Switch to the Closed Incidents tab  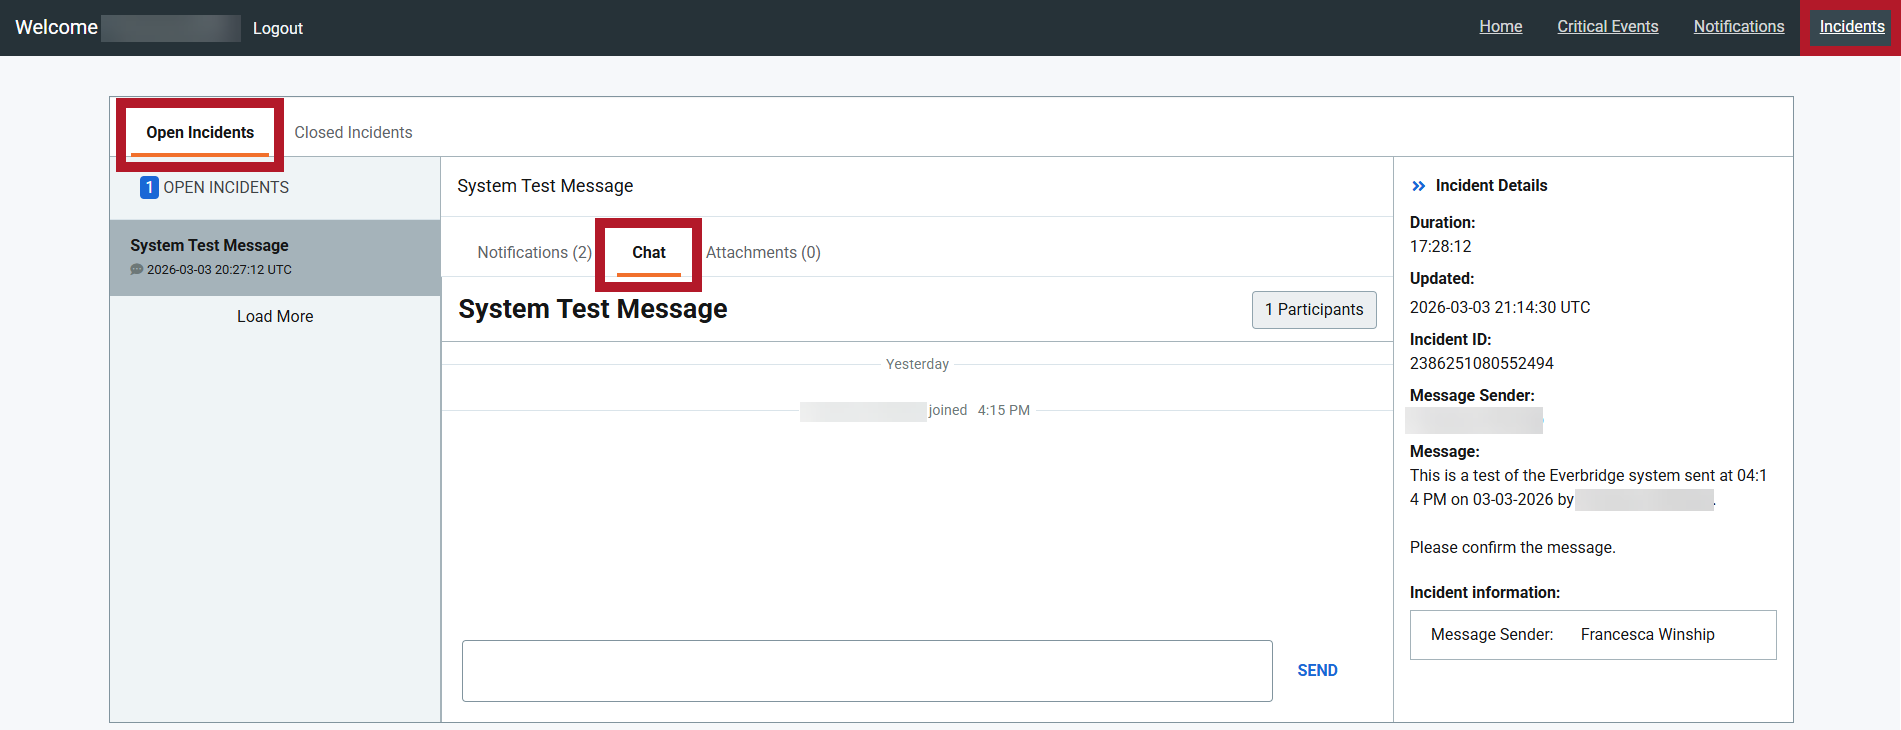coord(353,133)
